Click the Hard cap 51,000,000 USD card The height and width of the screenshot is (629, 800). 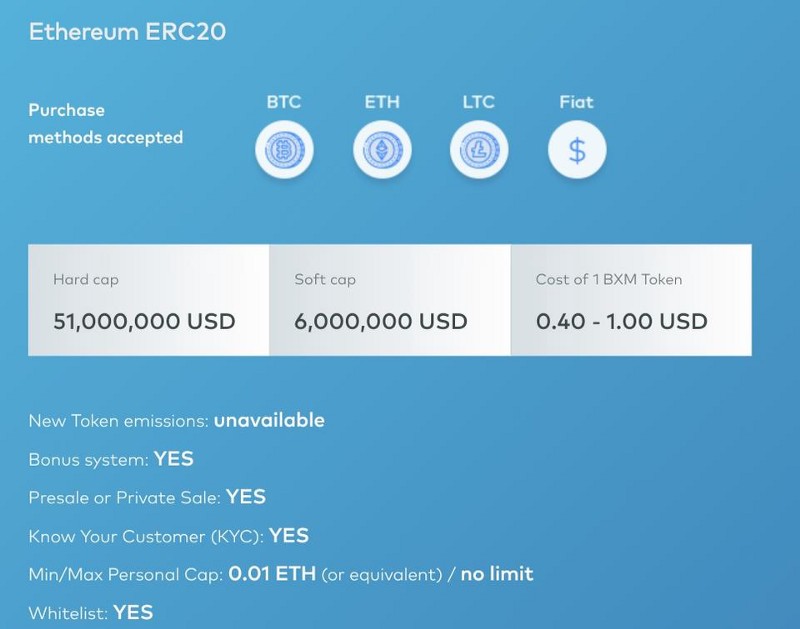(x=148, y=300)
